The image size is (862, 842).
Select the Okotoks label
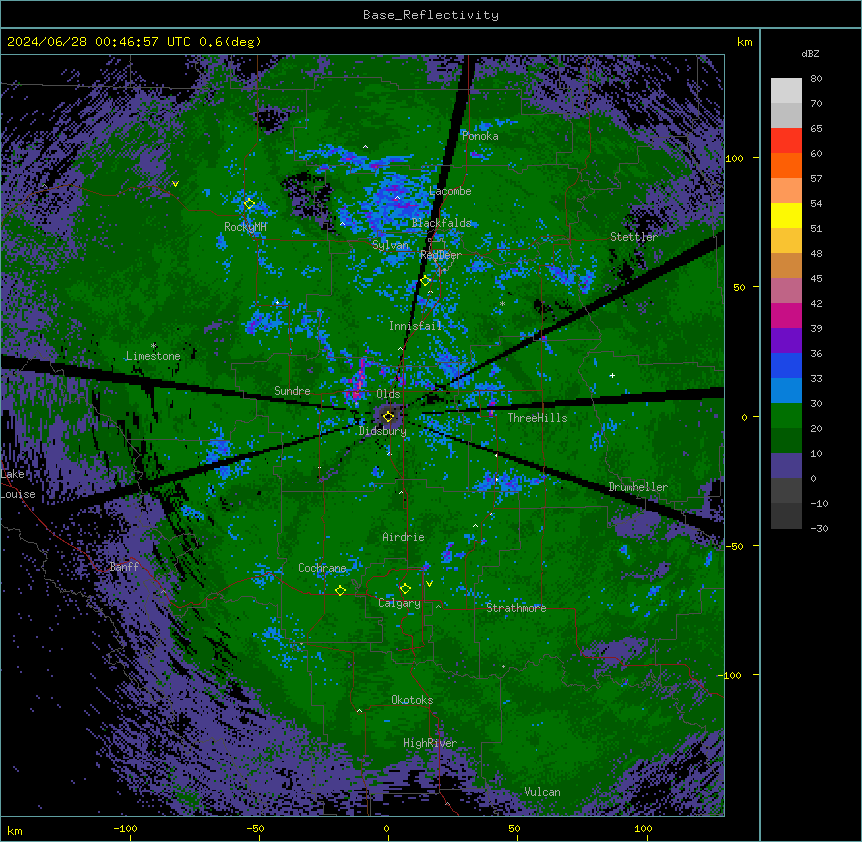point(412,700)
